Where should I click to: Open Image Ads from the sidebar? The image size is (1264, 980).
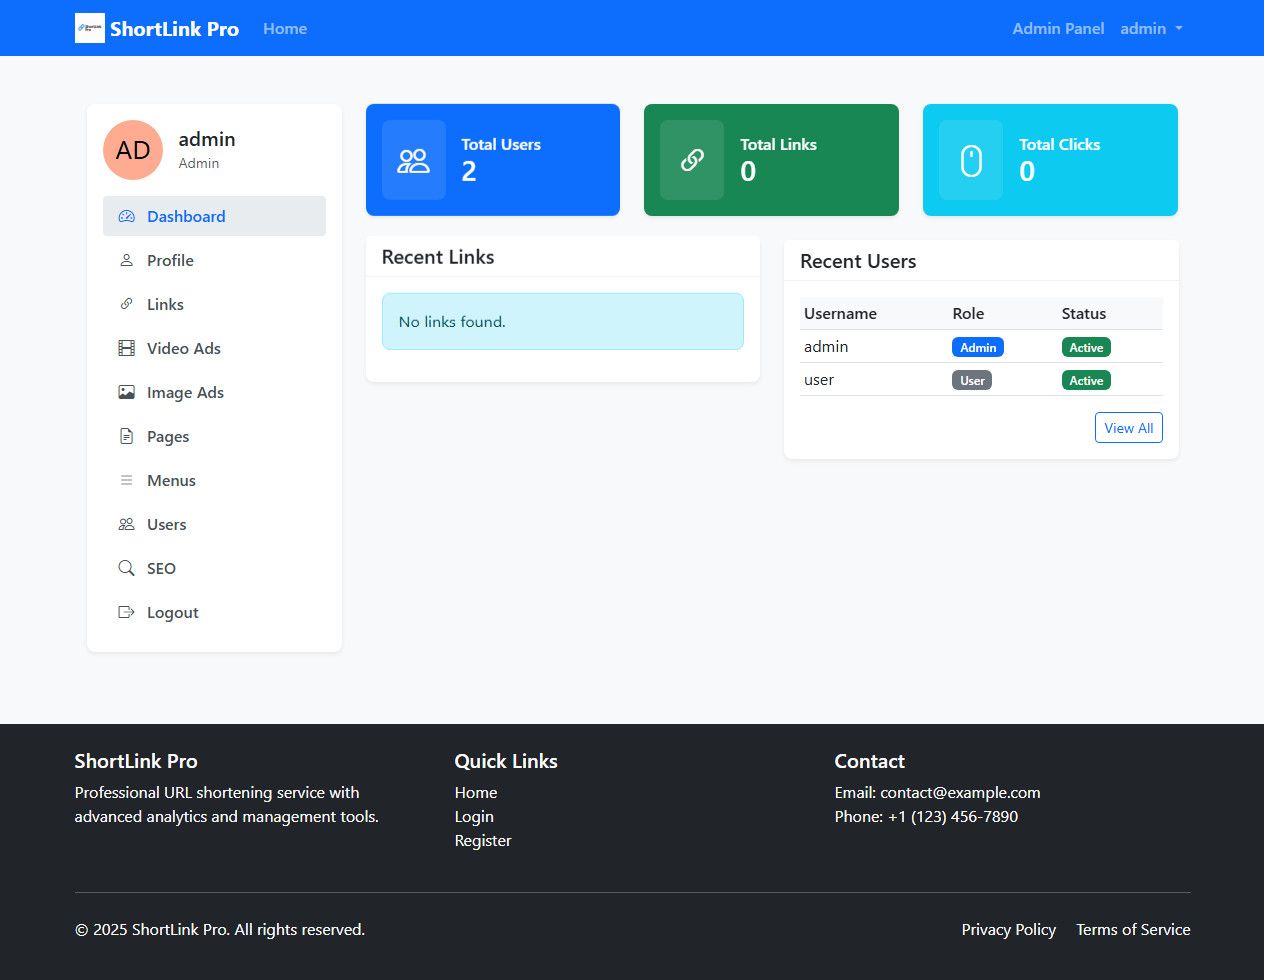[x=214, y=392]
